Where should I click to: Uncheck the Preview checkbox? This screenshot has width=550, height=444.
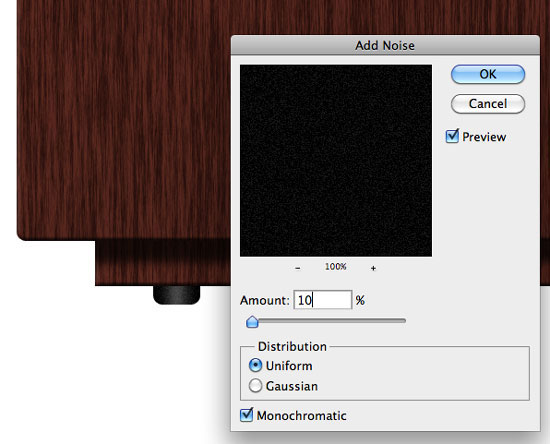(452, 136)
